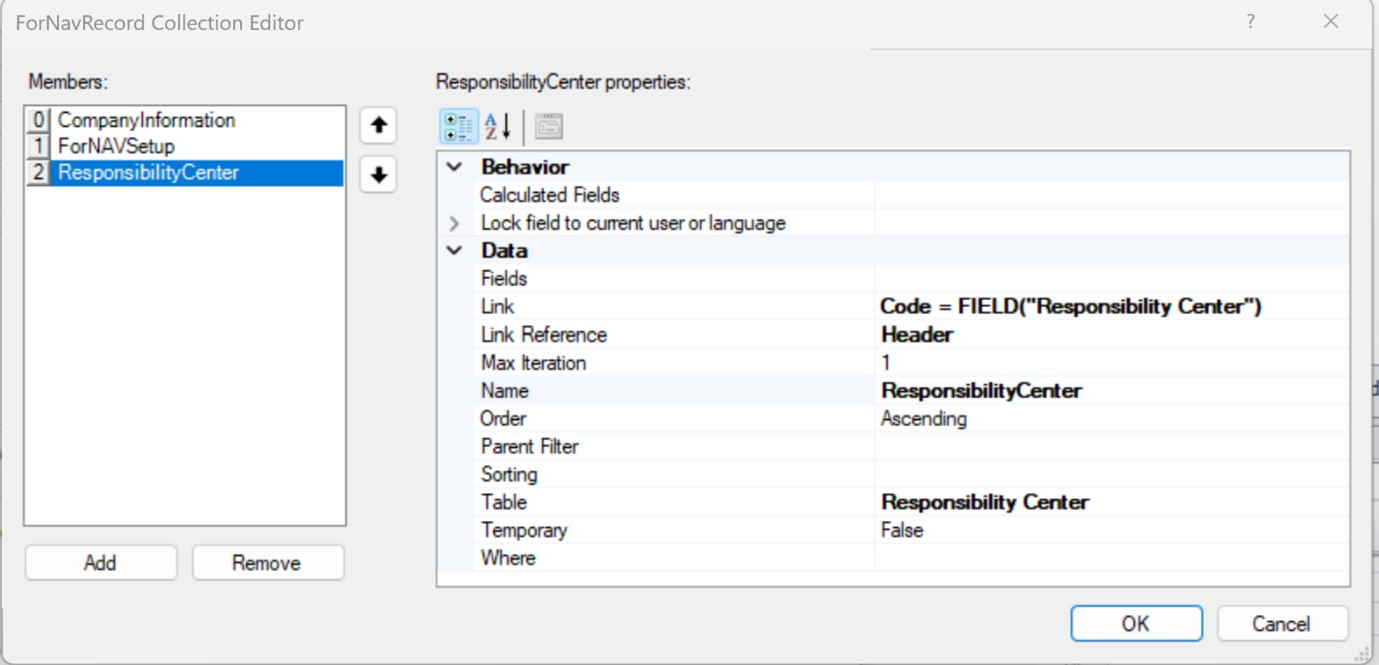Click the Max Iteration value field

pyautogui.click(x=1112, y=363)
